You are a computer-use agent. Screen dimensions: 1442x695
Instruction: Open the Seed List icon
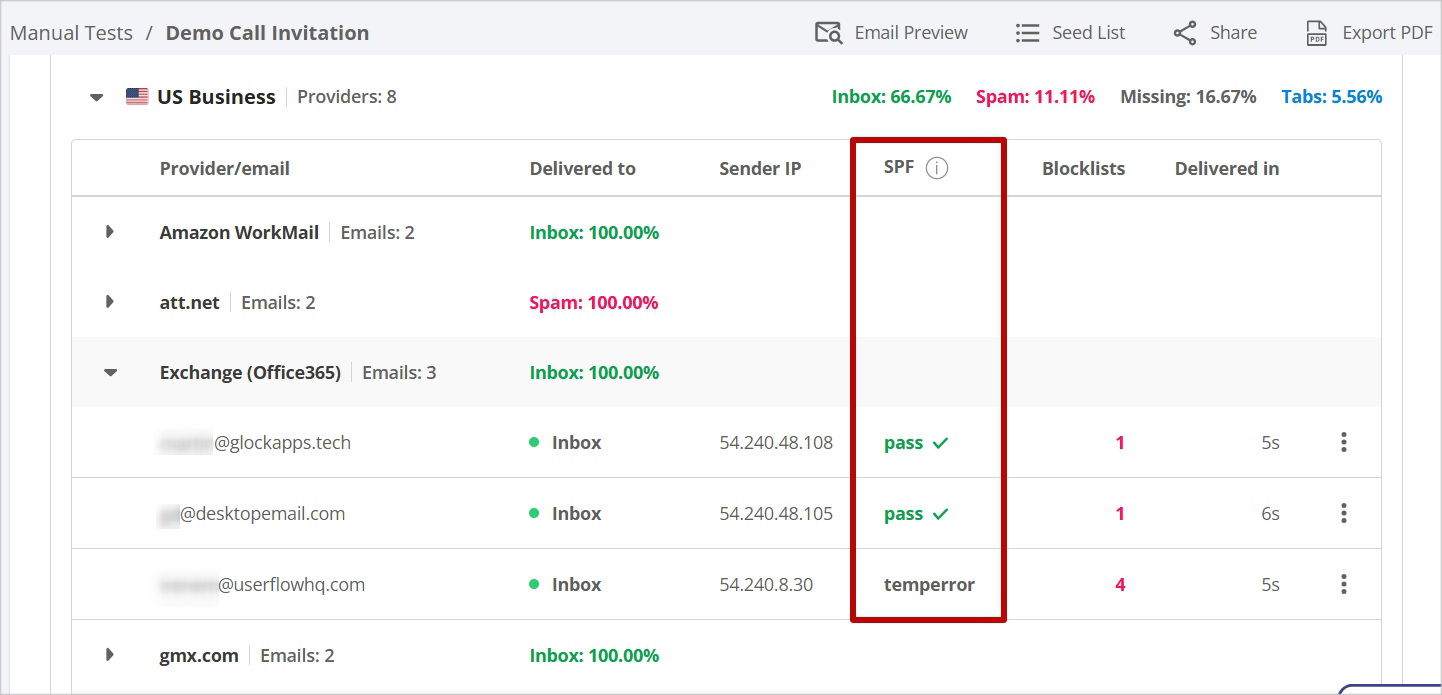[1027, 33]
